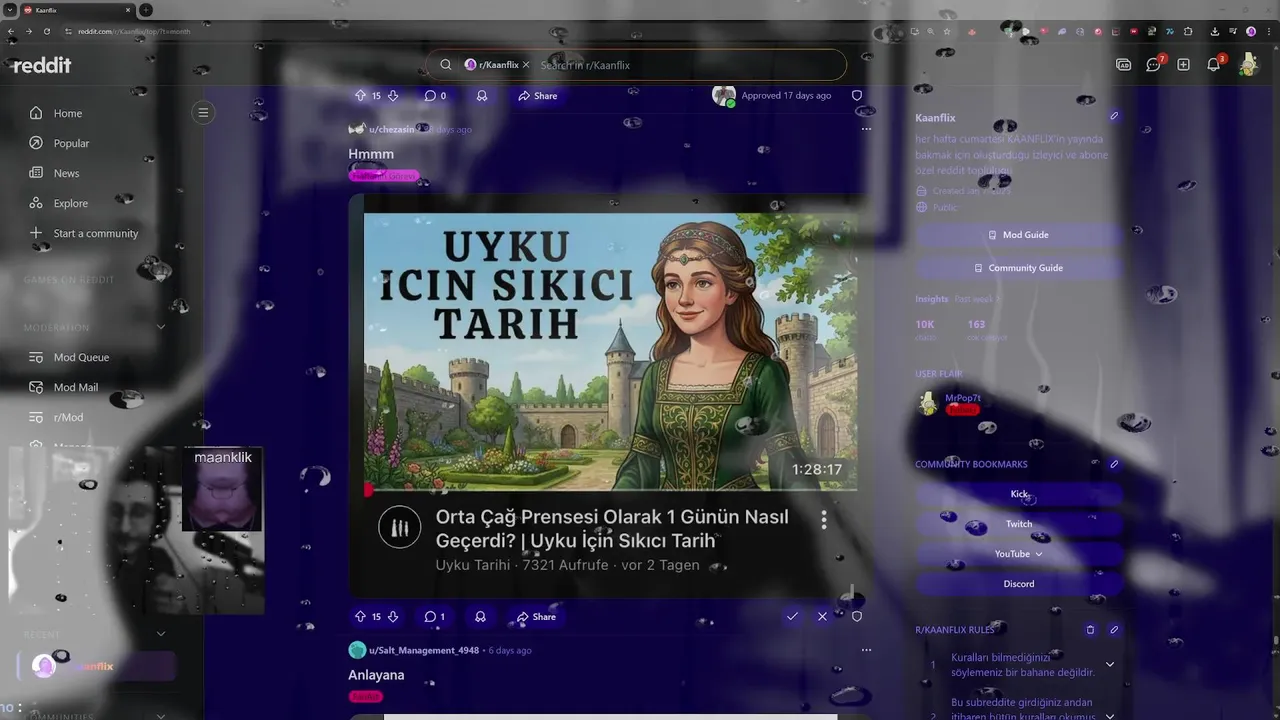Share the Hmmm post
Image resolution: width=1280 pixels, height=720 pixels.
pyautogui.click(x=536, y=617)
